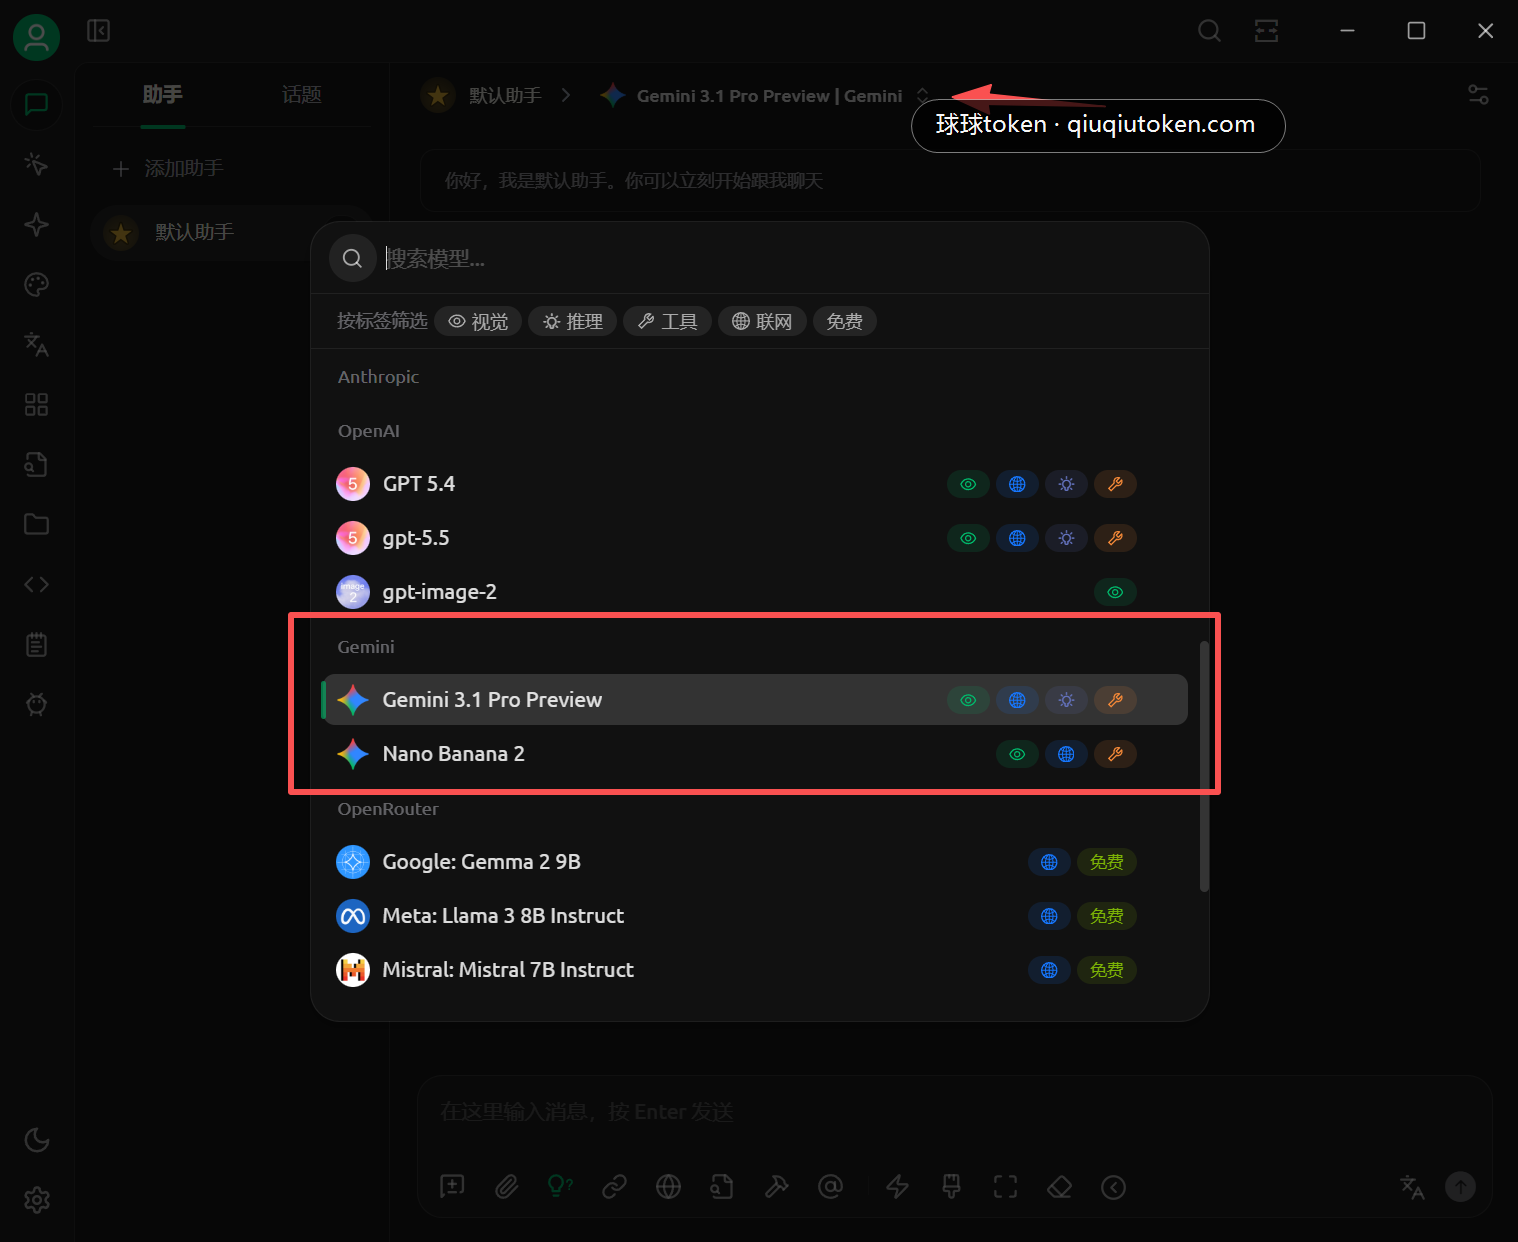Select Gemini 3.1 Pro Preview model
1518x1242 pixels.
tap(755, 700)
